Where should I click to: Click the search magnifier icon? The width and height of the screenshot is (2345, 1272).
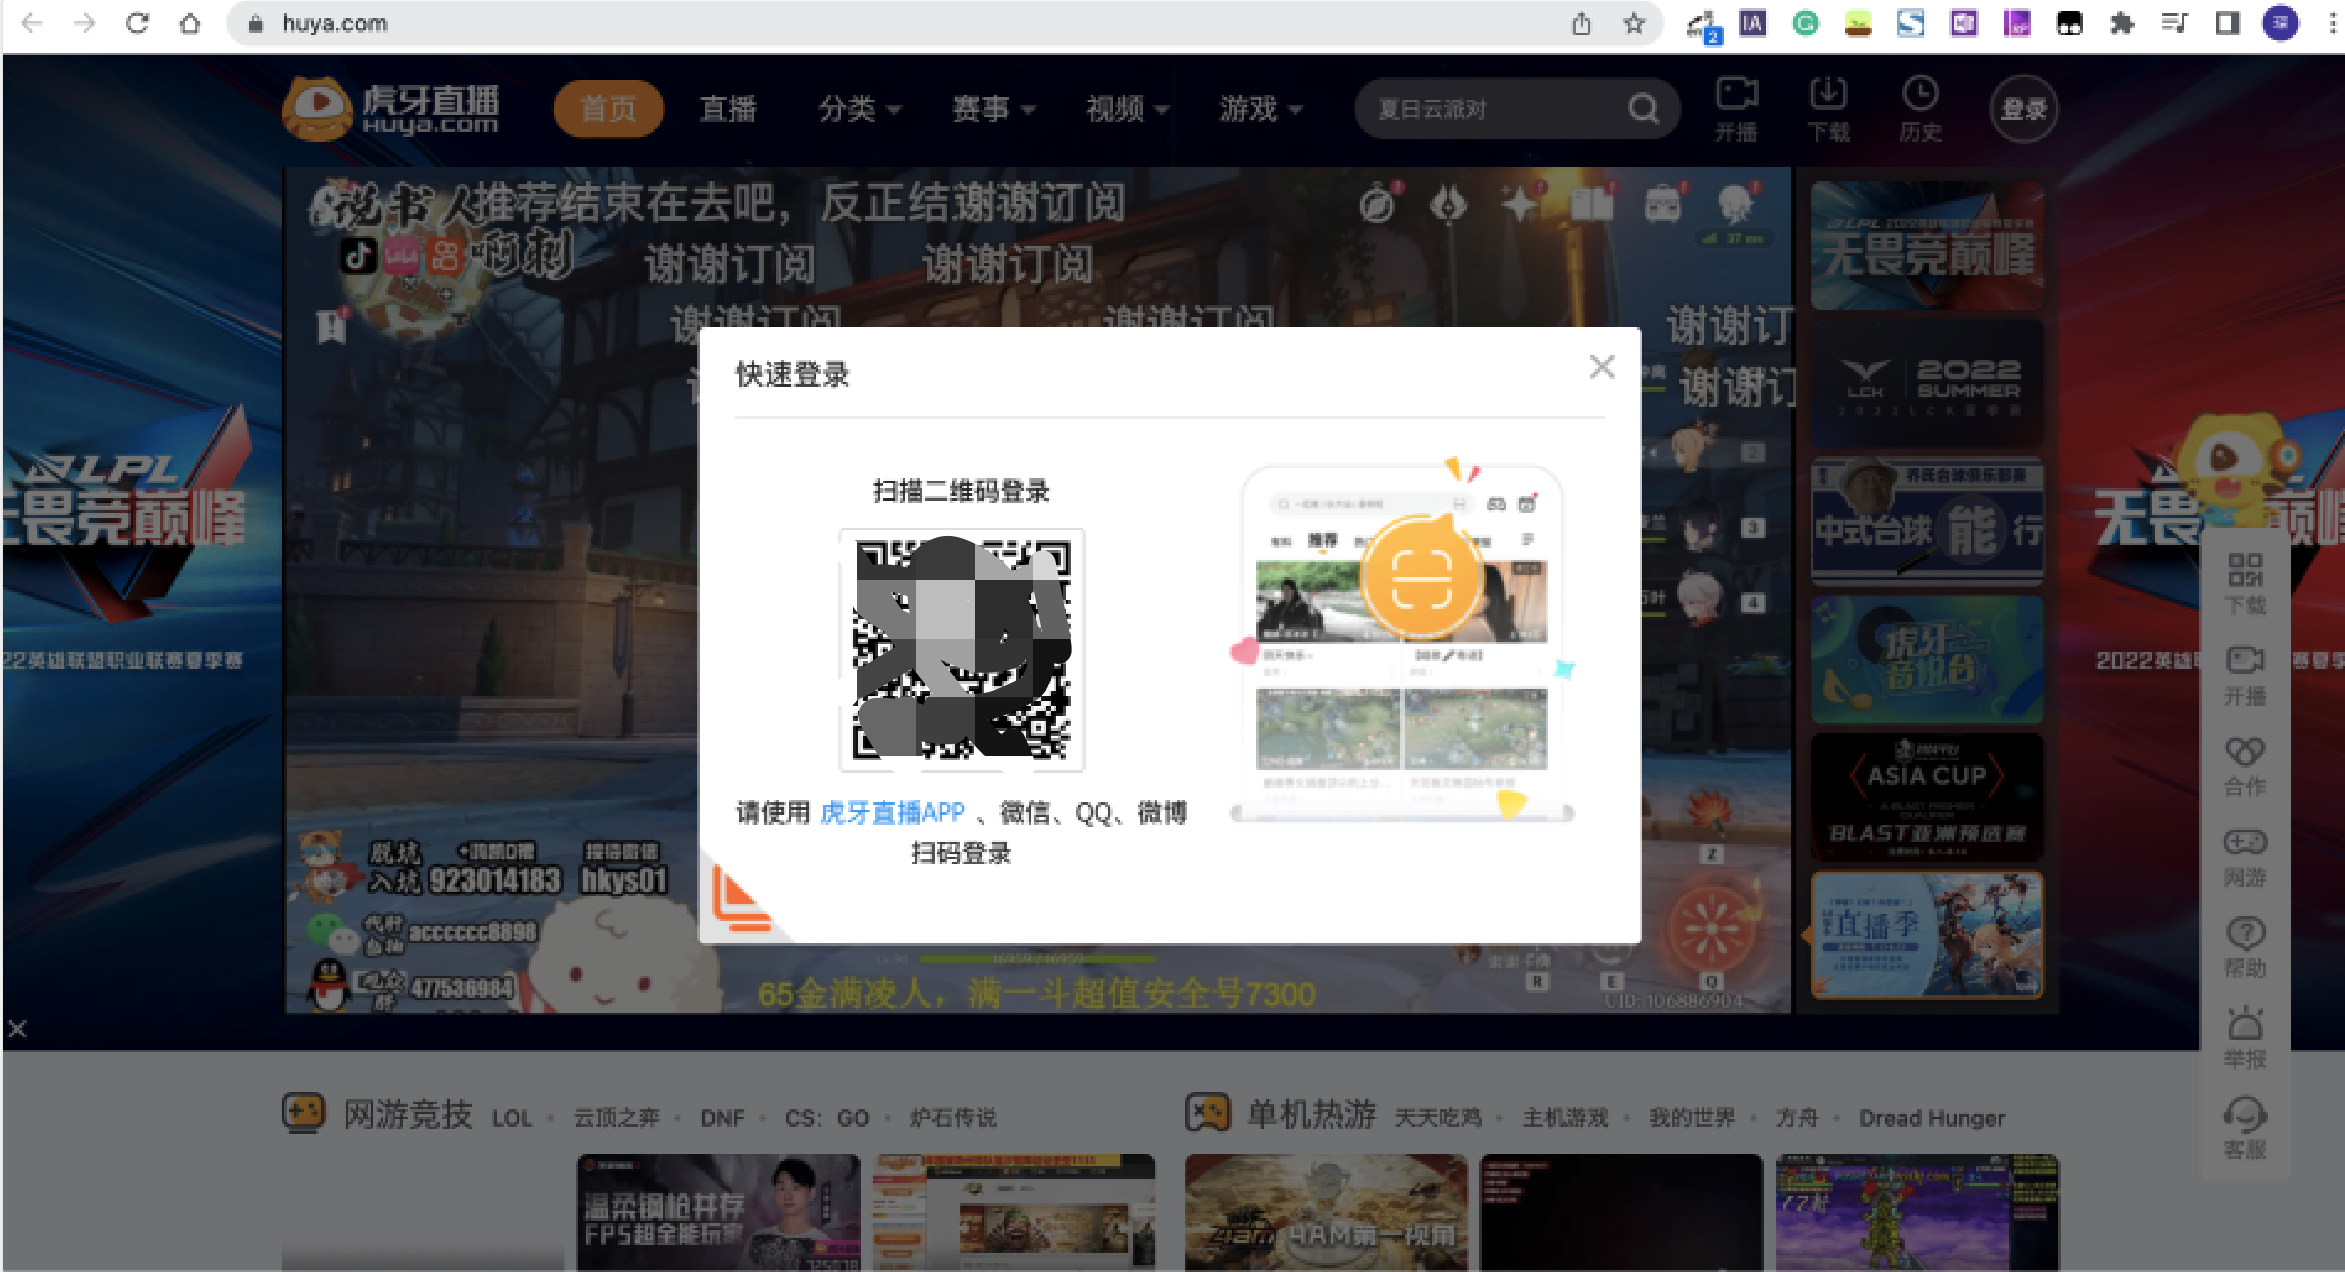pyautogui.click(x=1642, y=108)
